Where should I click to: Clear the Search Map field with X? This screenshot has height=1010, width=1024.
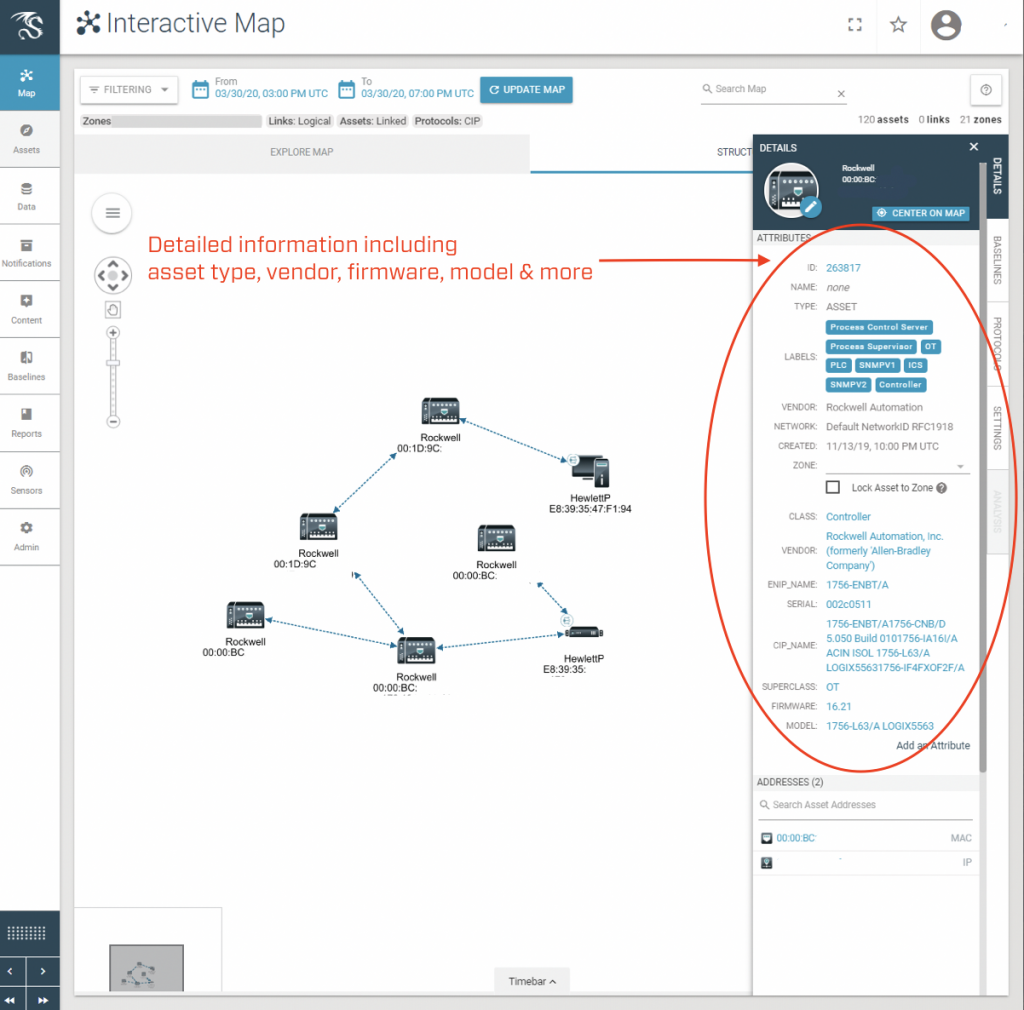point(841,94)
